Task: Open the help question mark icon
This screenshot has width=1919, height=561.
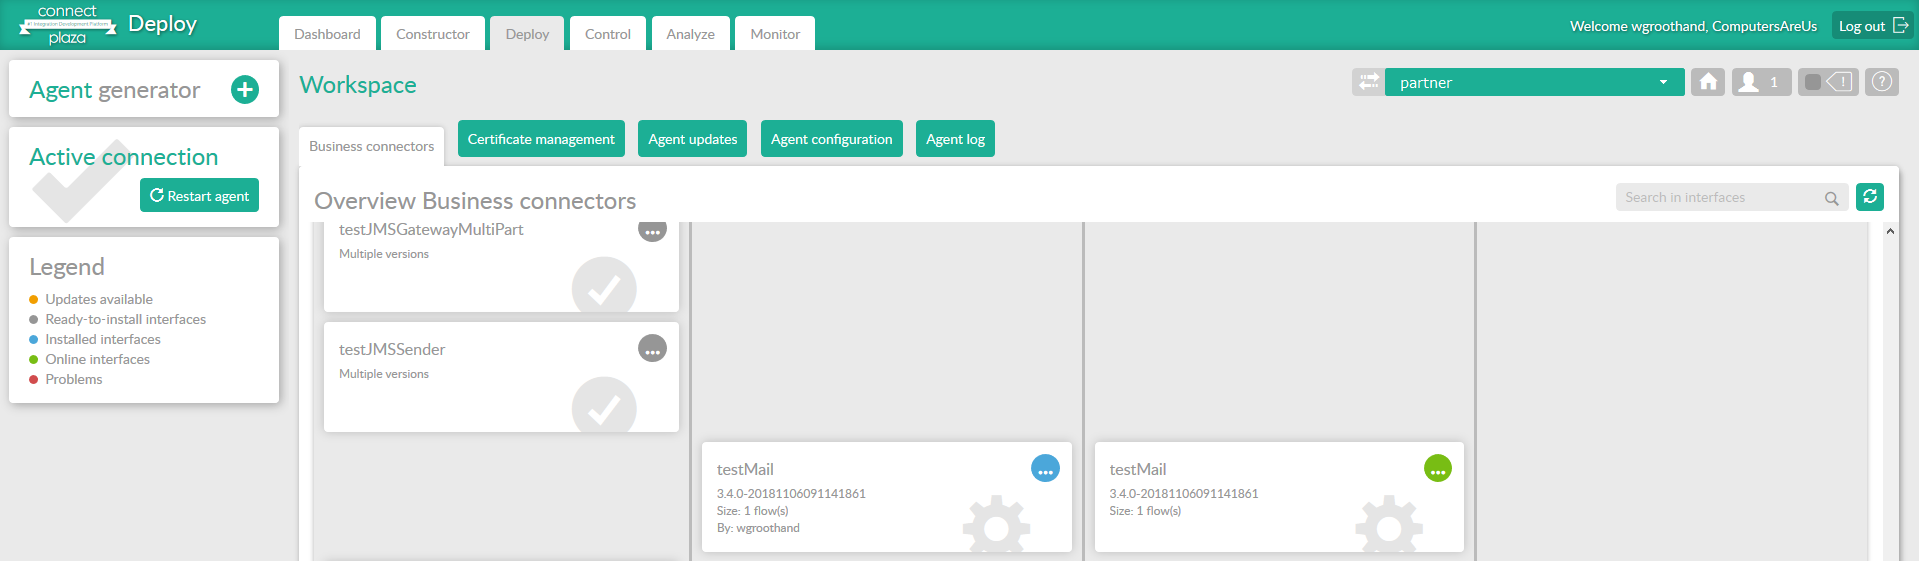Action: pos(1882,82)
